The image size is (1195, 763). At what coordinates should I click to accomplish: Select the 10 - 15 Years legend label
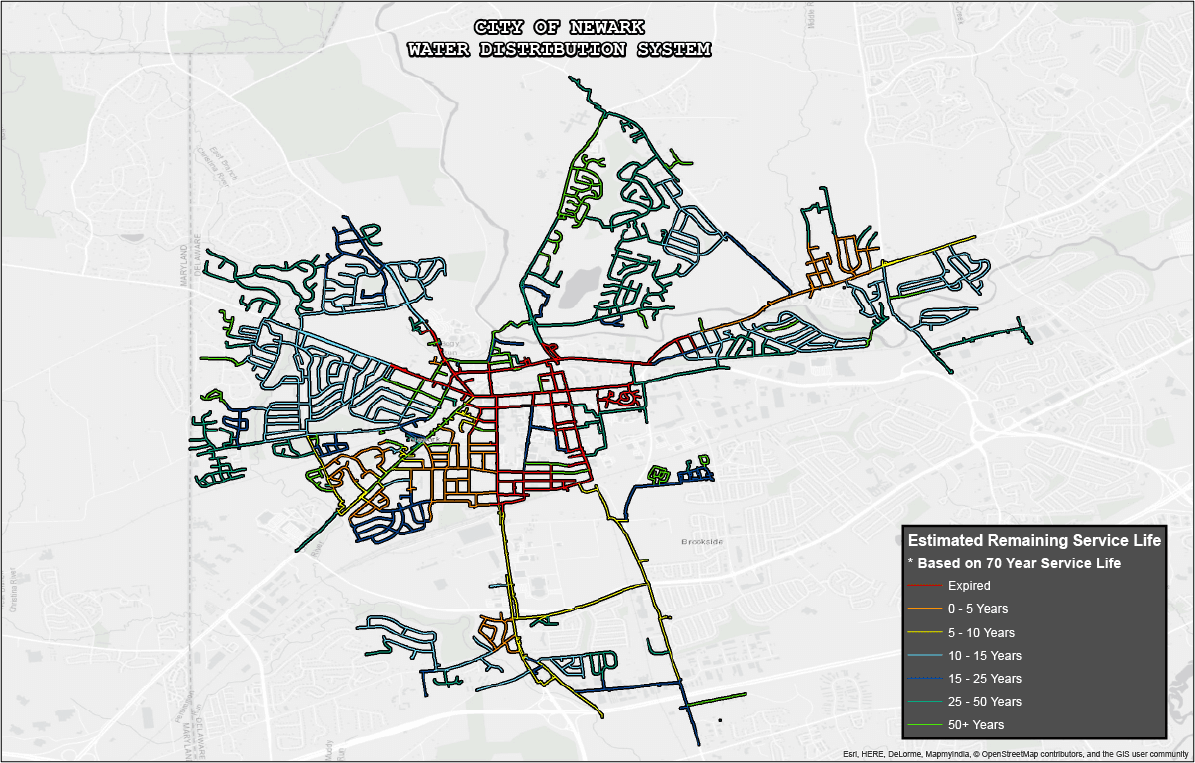tap(985, 656)
